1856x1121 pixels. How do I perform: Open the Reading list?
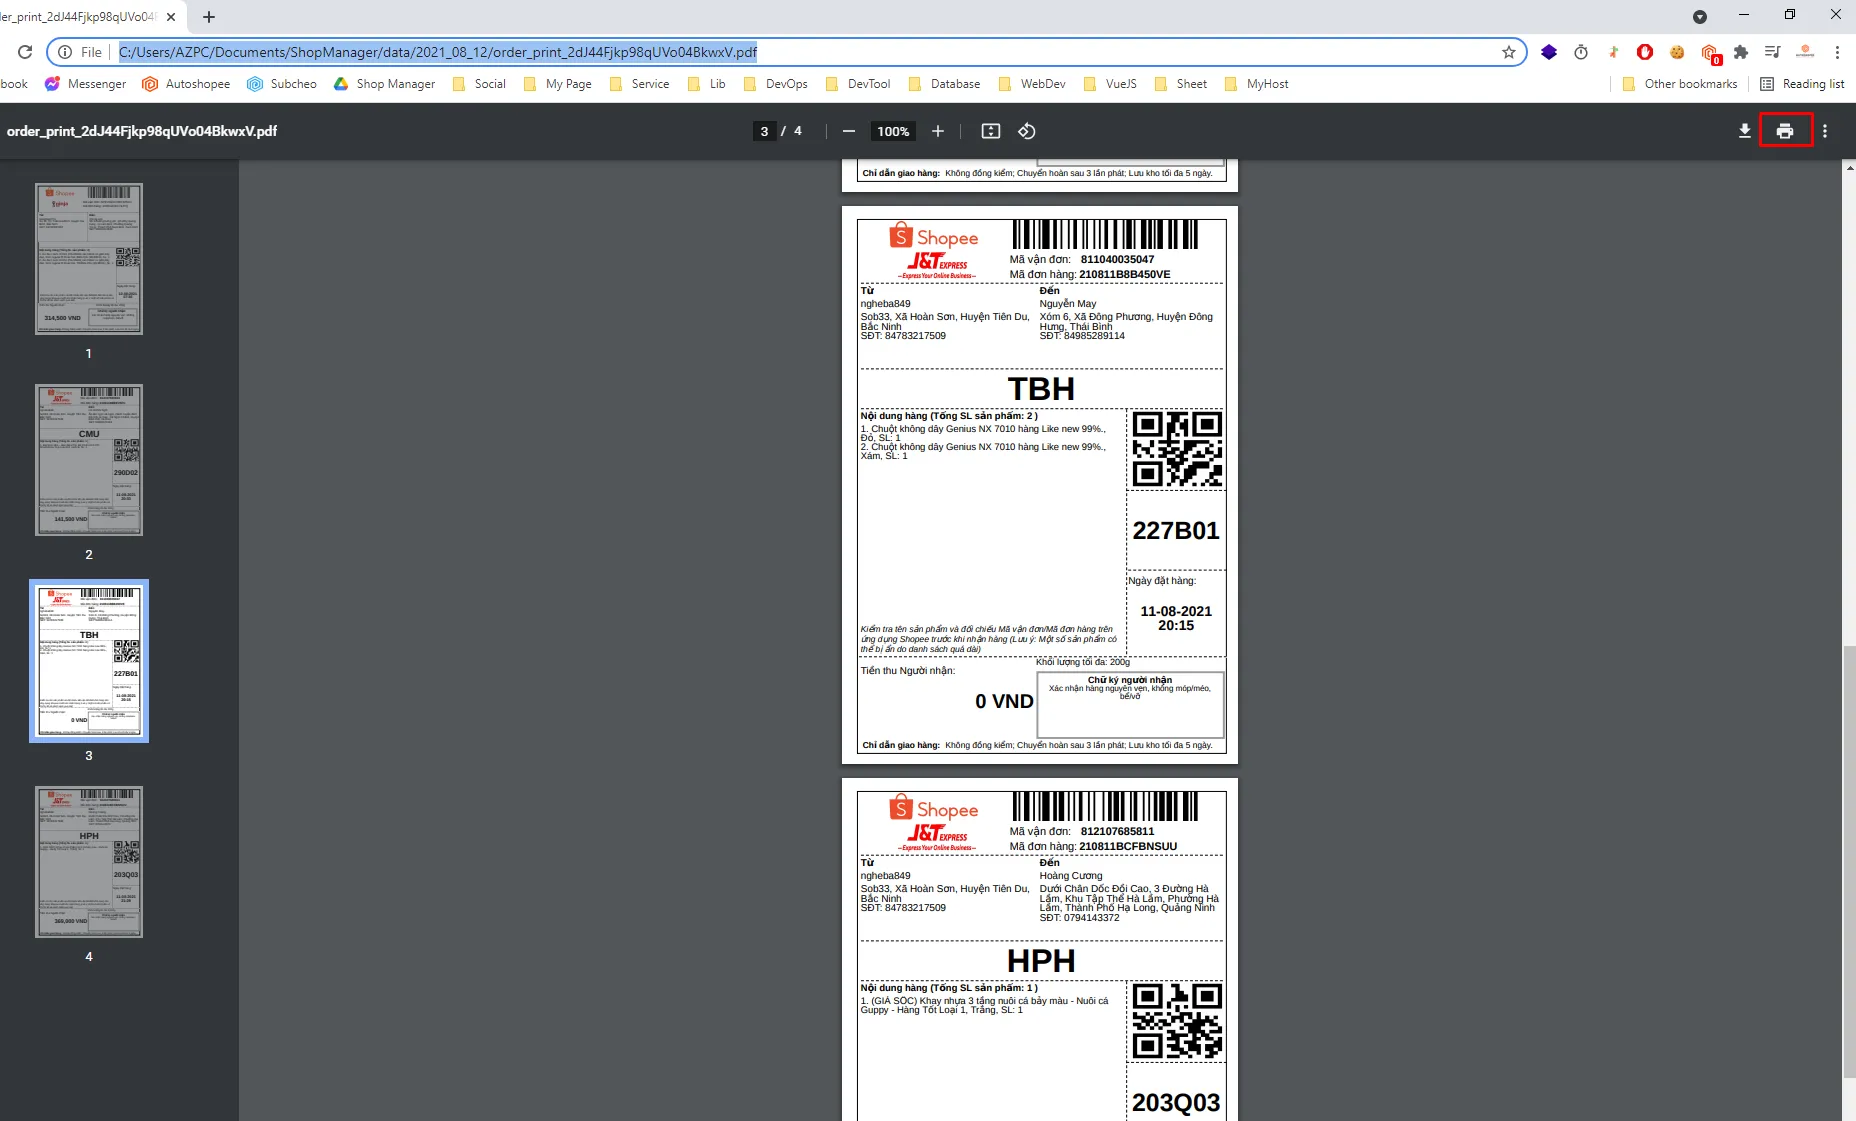[1802, 84]
